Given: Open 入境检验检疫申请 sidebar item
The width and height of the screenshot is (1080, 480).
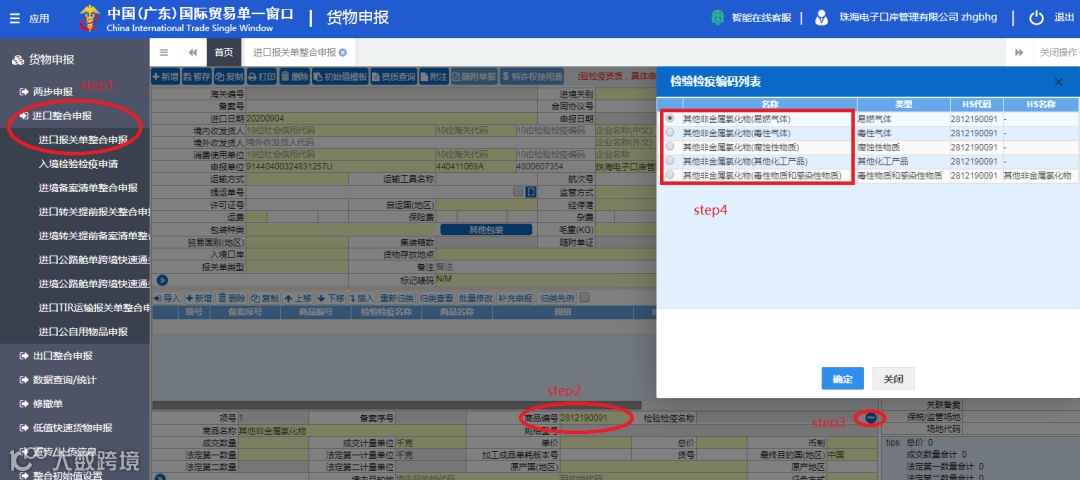Looking at the screenshot, I should [79, 164].
